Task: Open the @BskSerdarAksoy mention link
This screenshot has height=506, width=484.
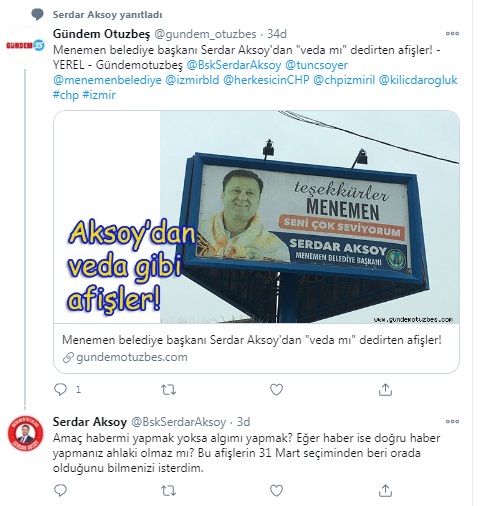Action: click(x=234, y=65)
